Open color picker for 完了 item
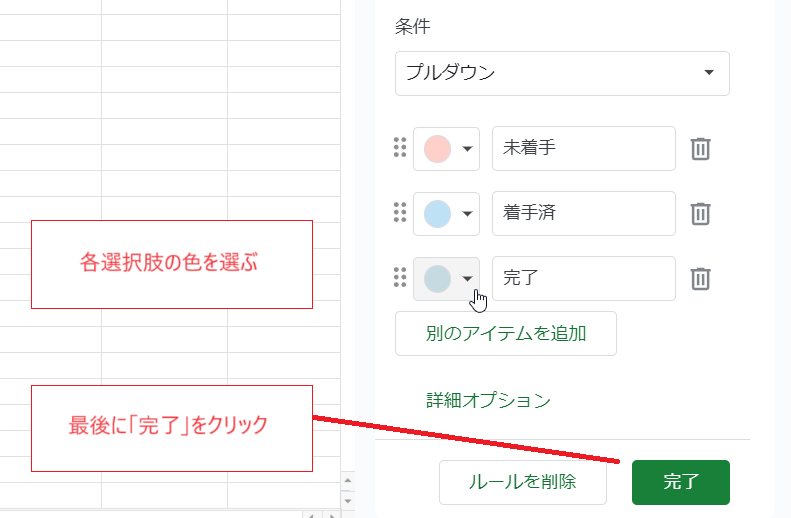This screenshot has height=518, width=791. (x=446, y=278)
